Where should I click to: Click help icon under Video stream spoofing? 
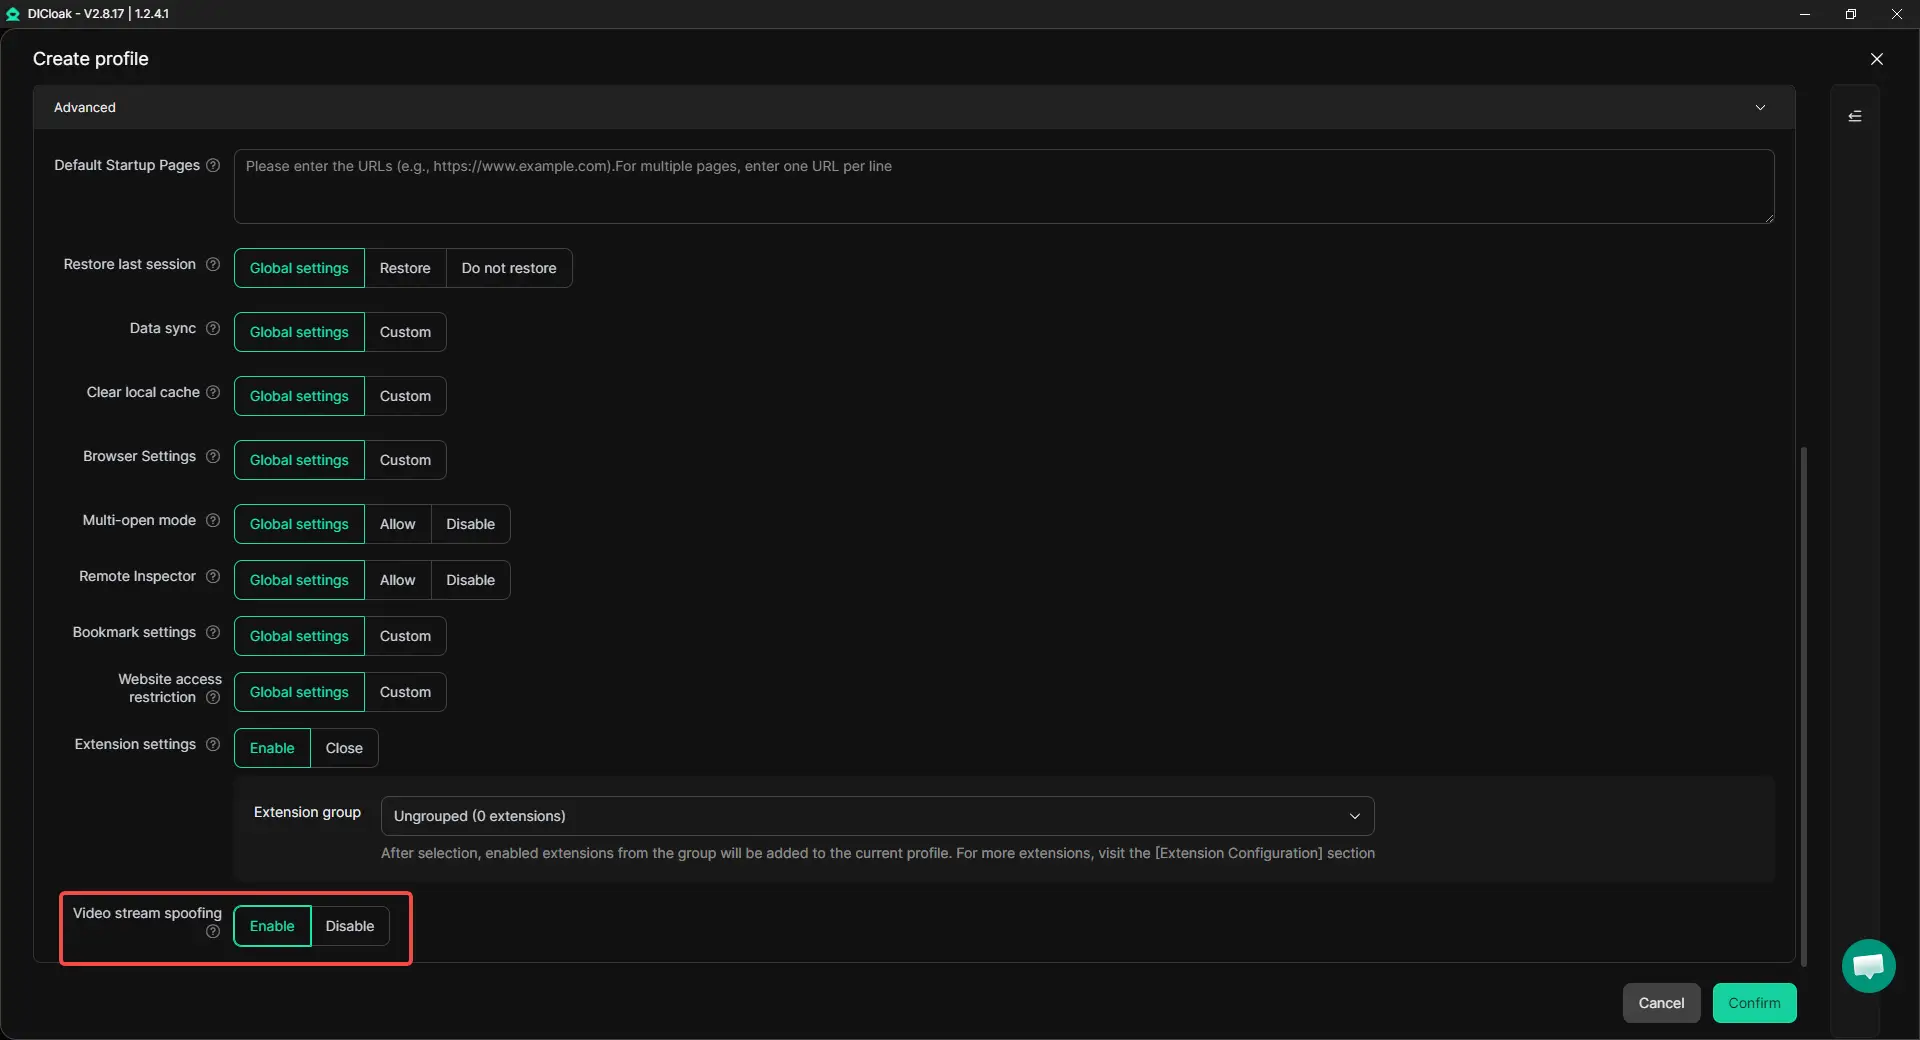[213, 932]
